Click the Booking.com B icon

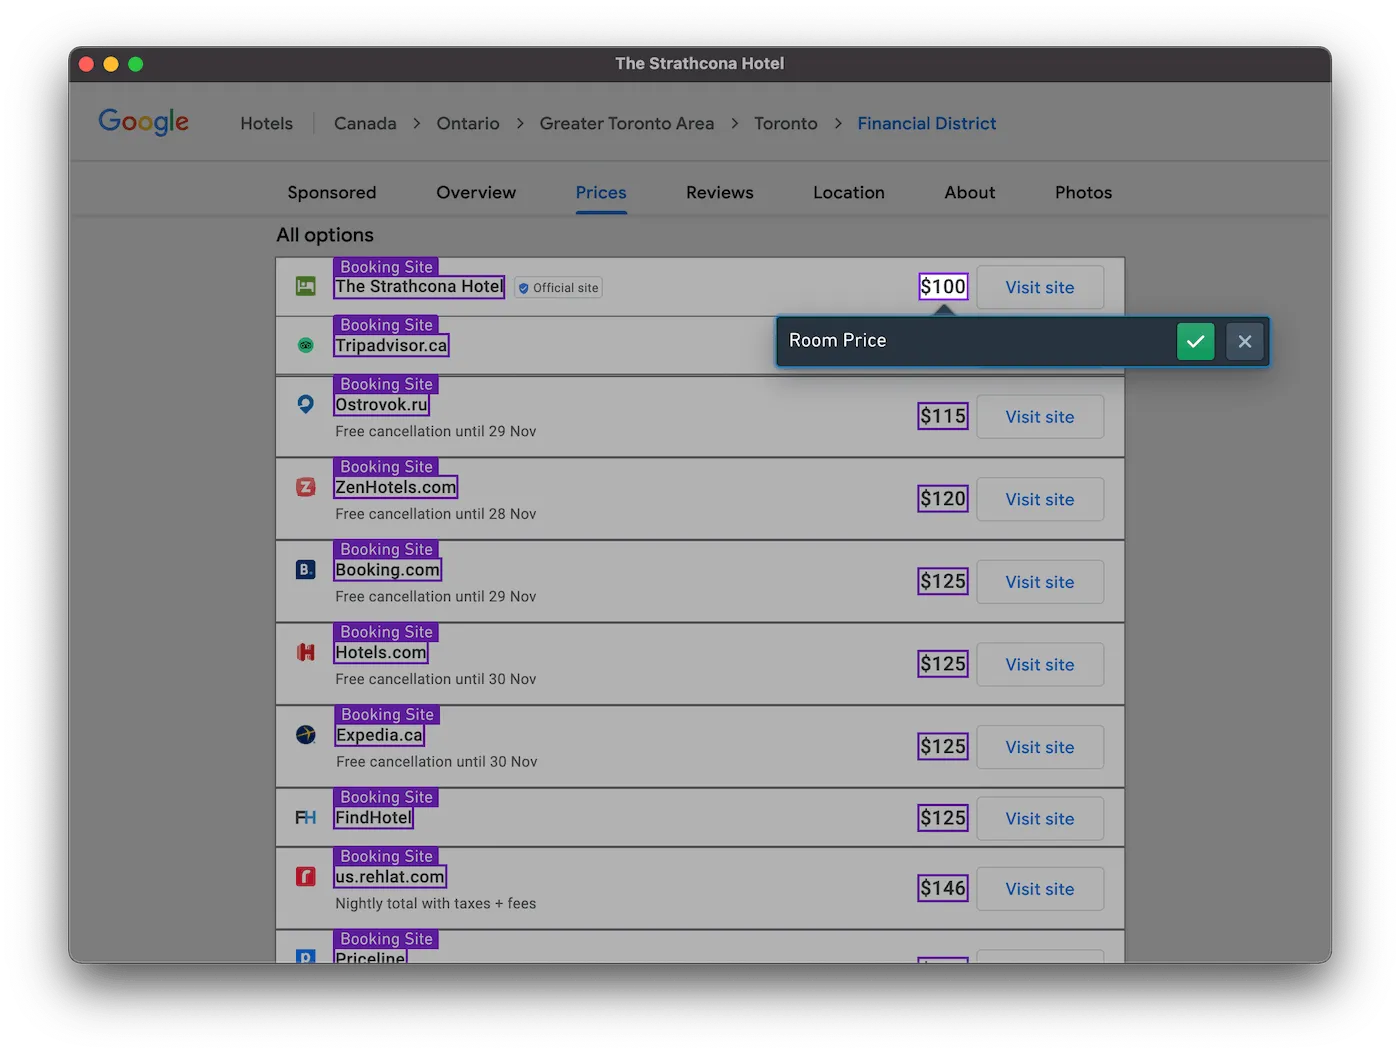point(306,569)
